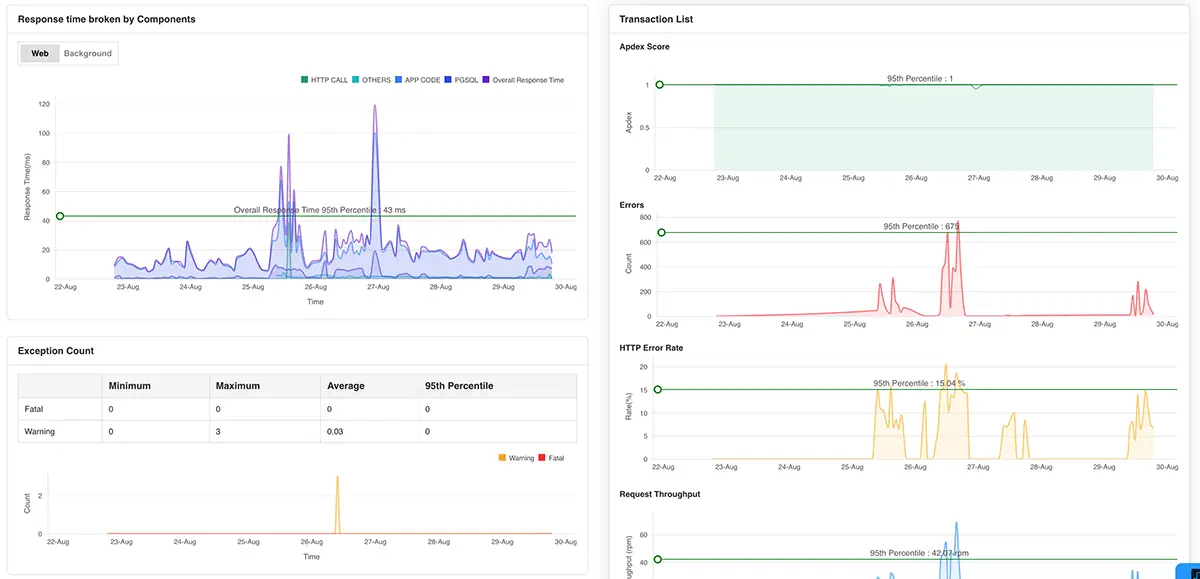Open the Errors section heading

[x=634, y=204]
